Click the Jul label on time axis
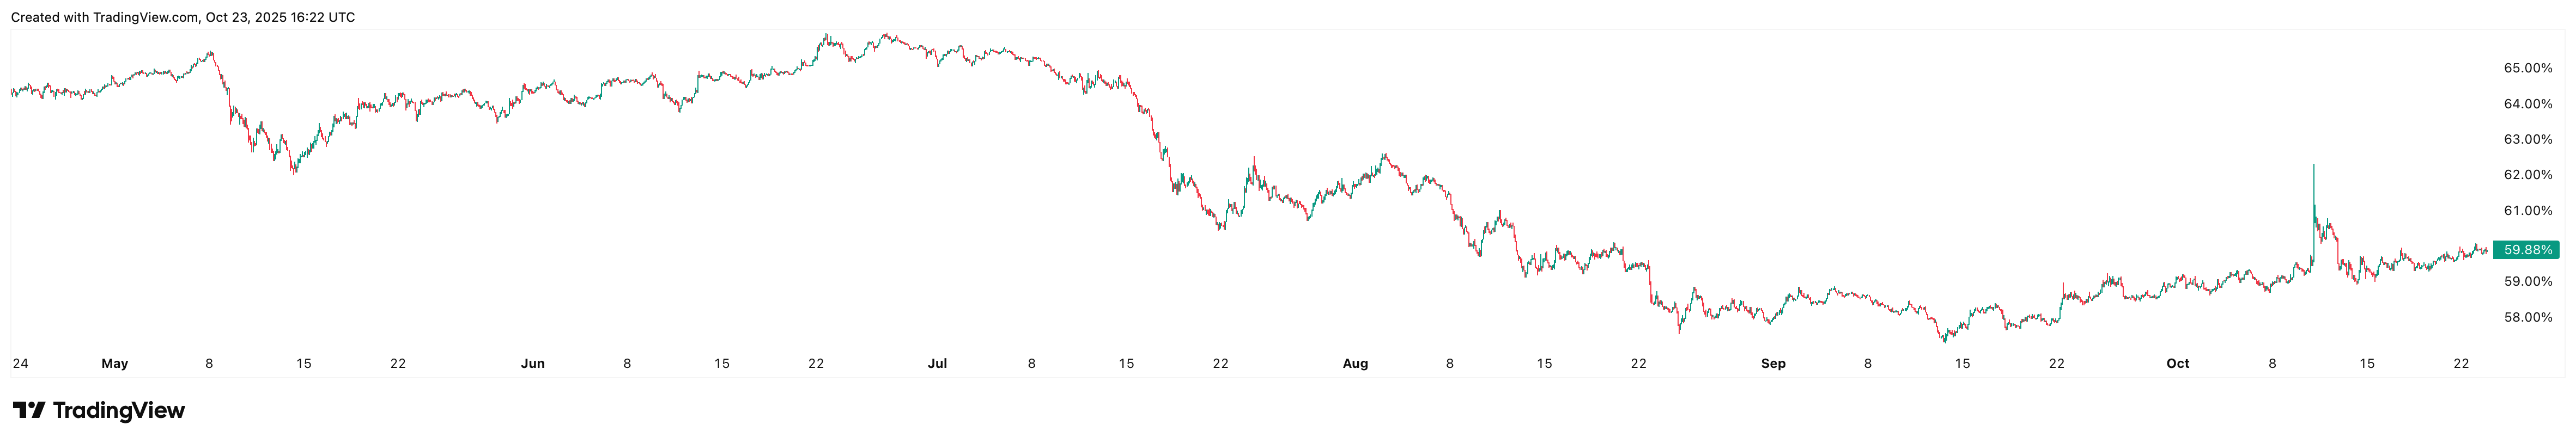Viewport: 2576px width, 443px height. 938,364
